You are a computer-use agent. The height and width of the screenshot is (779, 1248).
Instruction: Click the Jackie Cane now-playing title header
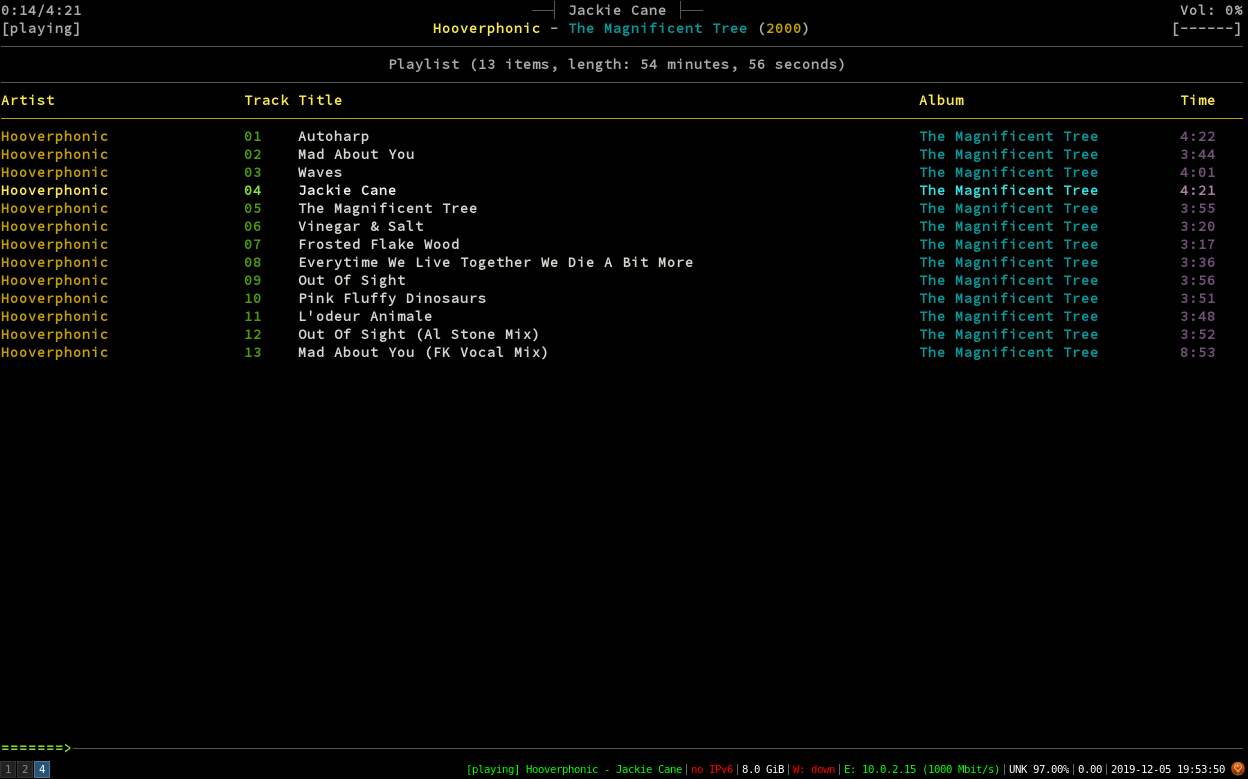tap(617, 10)
